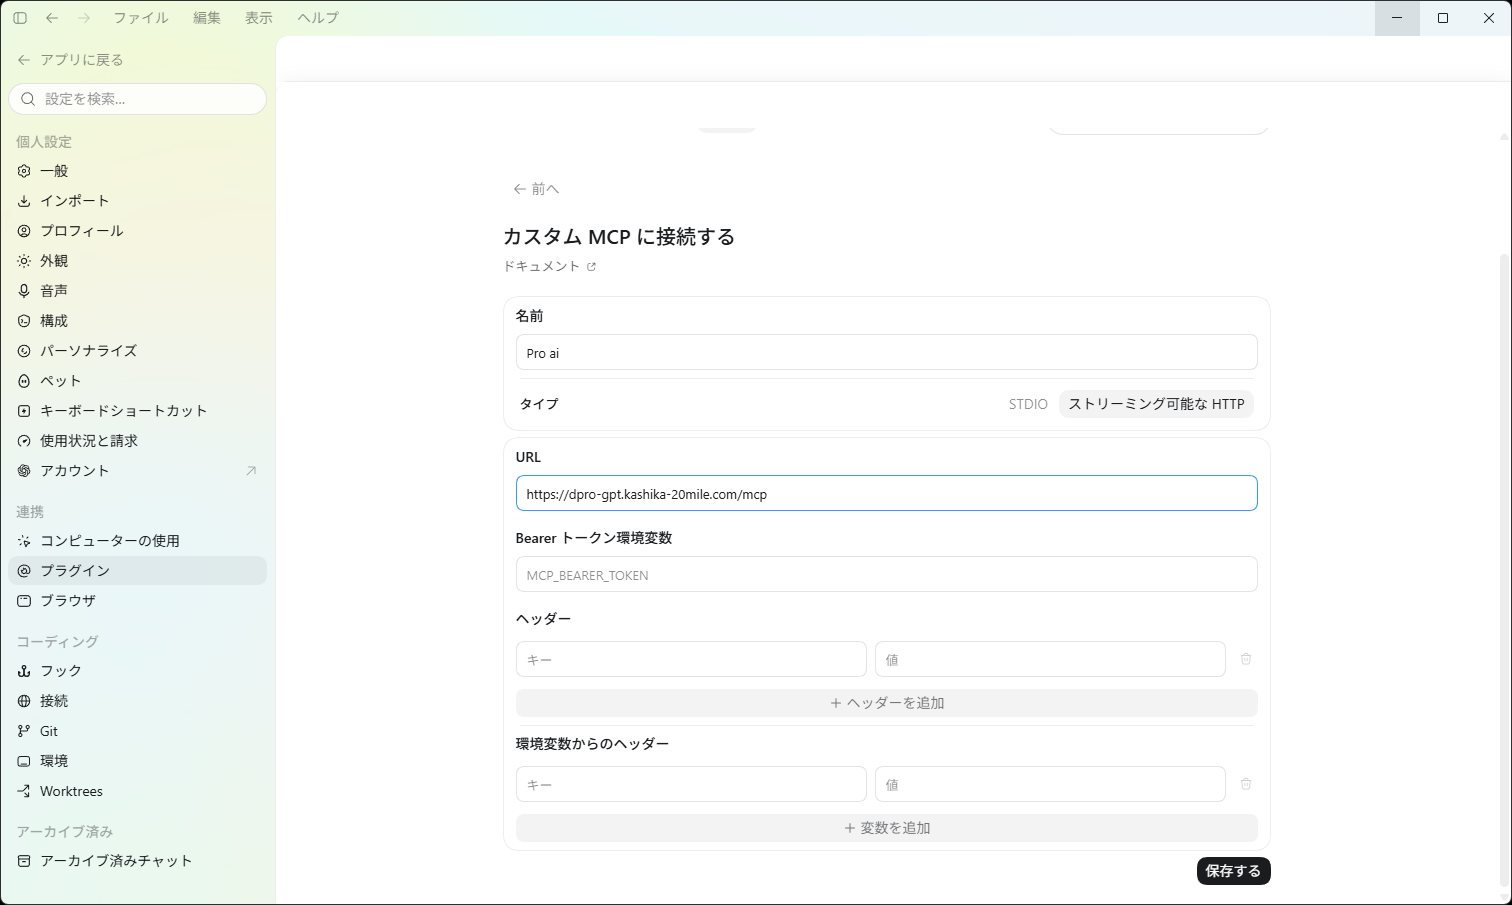Focus the 設定を検索 search field

pos(138,99)
